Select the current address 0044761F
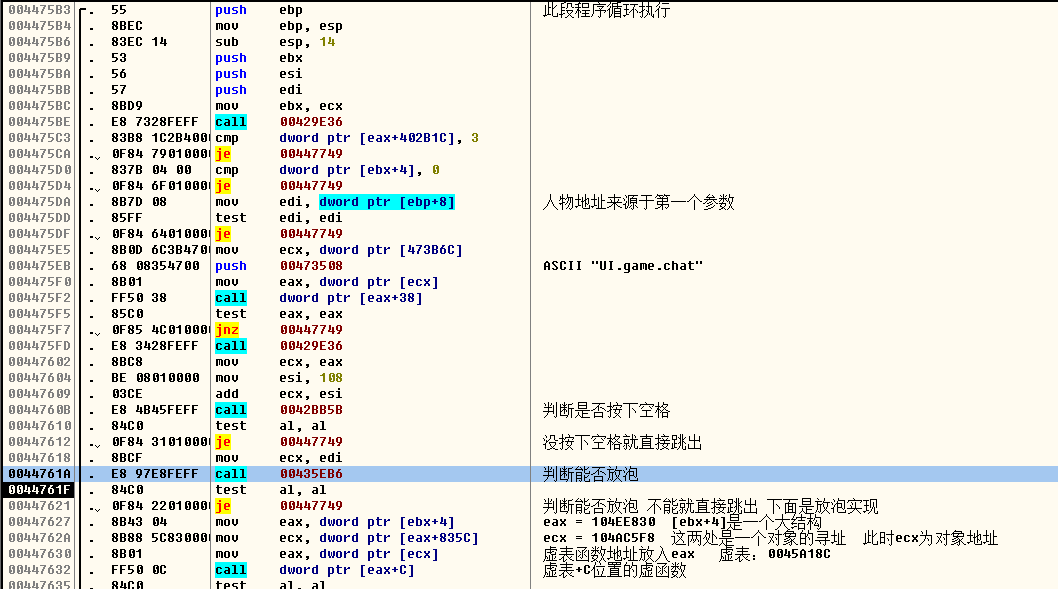1058x589 pixels. (39, 490)
